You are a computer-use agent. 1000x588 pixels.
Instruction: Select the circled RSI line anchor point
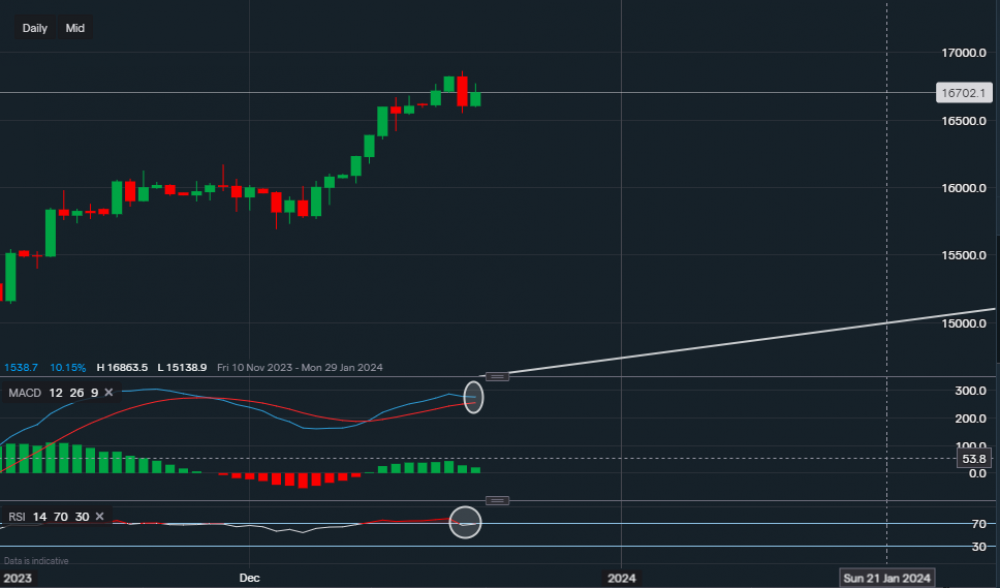[x=465, y=522]
